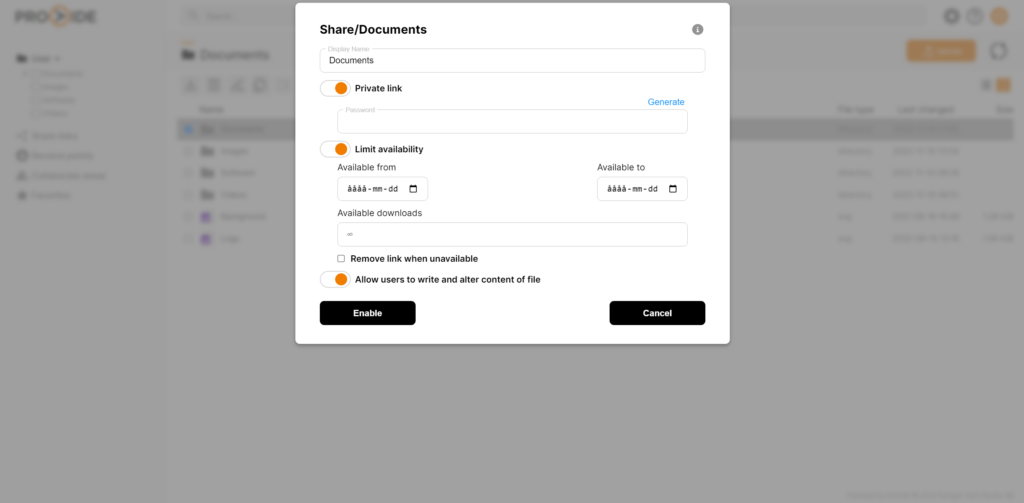1024x503 pixels.
Task: Click the Available to date text
Action: click(632, 189)
